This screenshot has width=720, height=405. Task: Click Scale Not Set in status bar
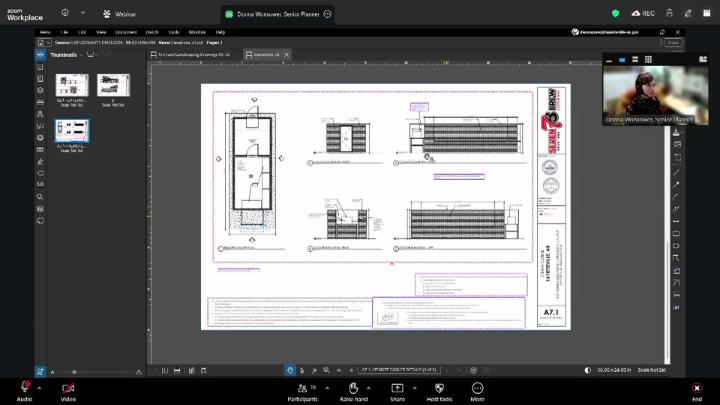point(652,370)
